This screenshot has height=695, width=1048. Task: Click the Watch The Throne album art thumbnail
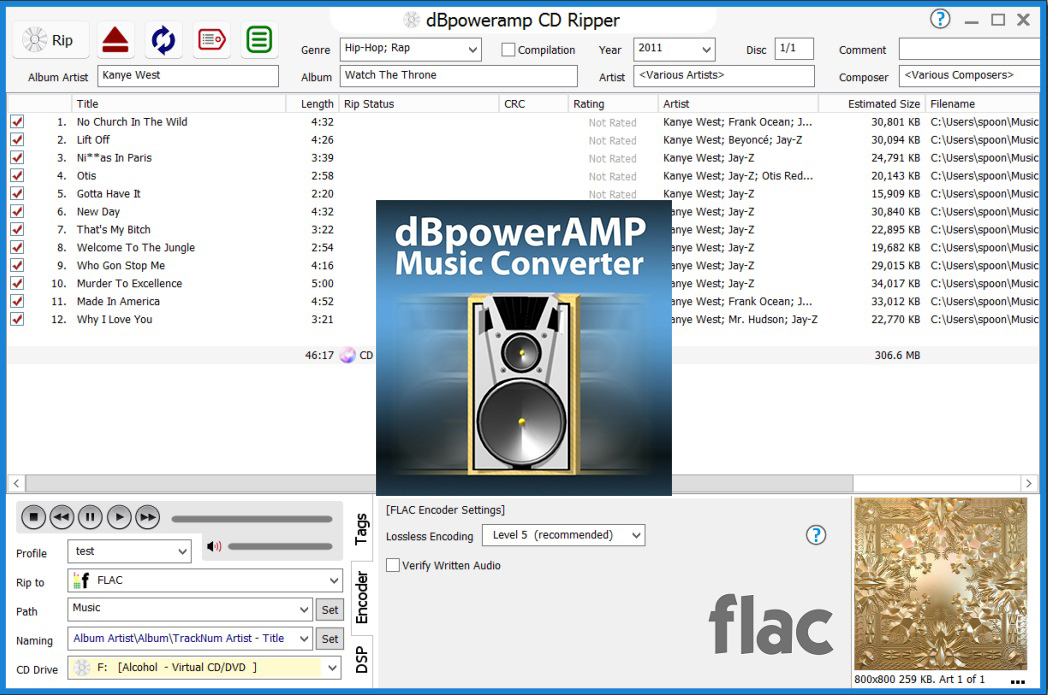[x=940, y=583]
